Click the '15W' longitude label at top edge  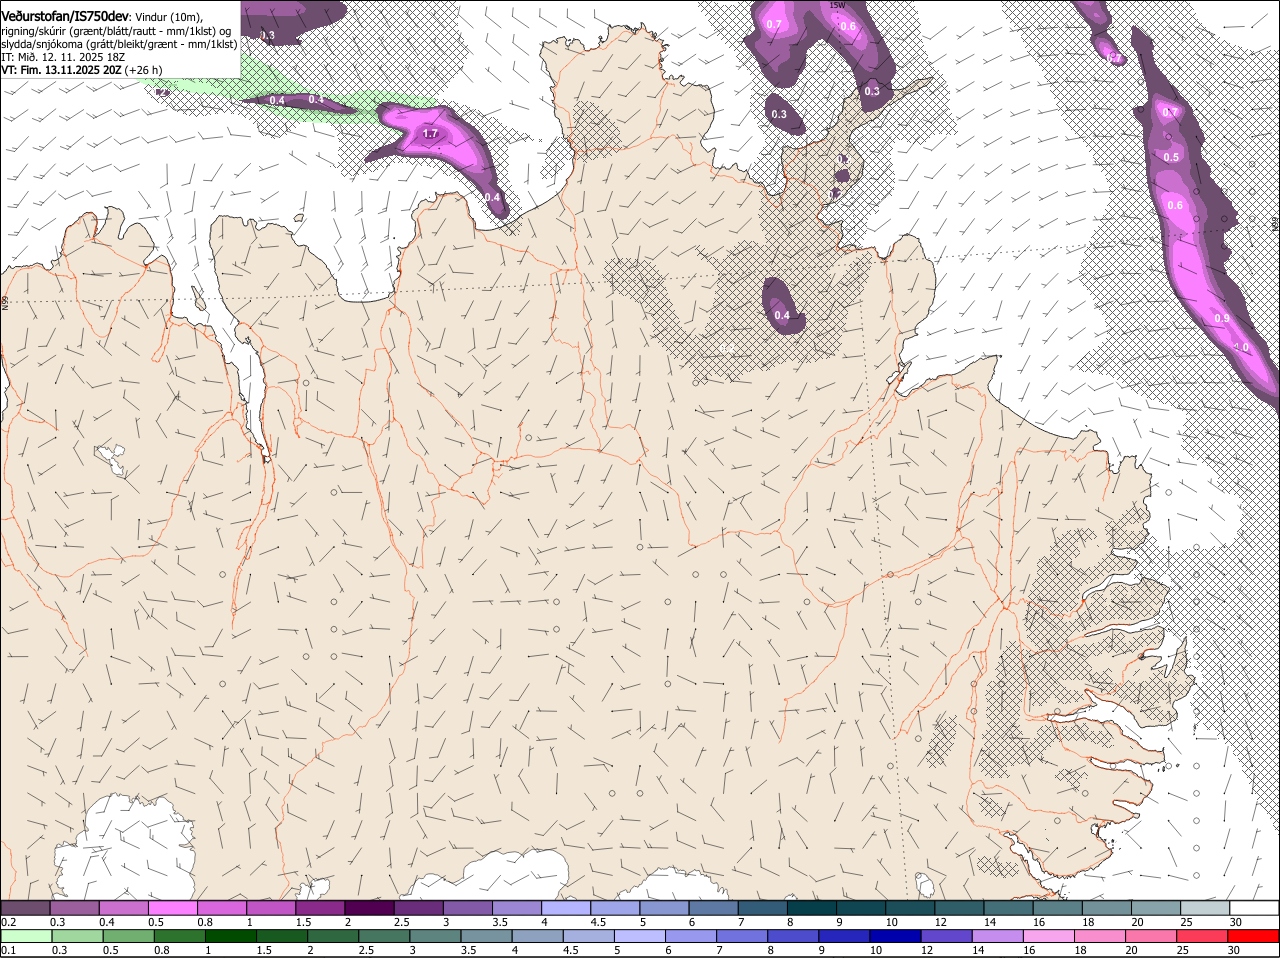coord(839,5)
